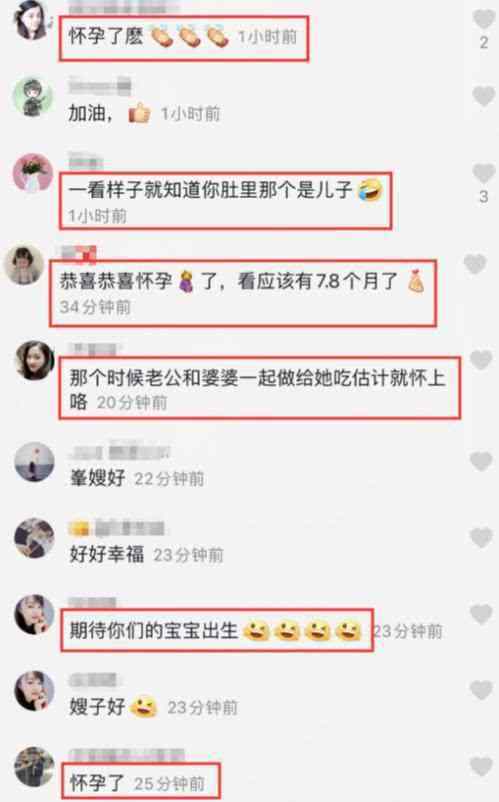This screenshot has height=802, width=499.
Task: Tap heart beside 那个时候老公和婆婆 comment
Action: pos(480,360)
